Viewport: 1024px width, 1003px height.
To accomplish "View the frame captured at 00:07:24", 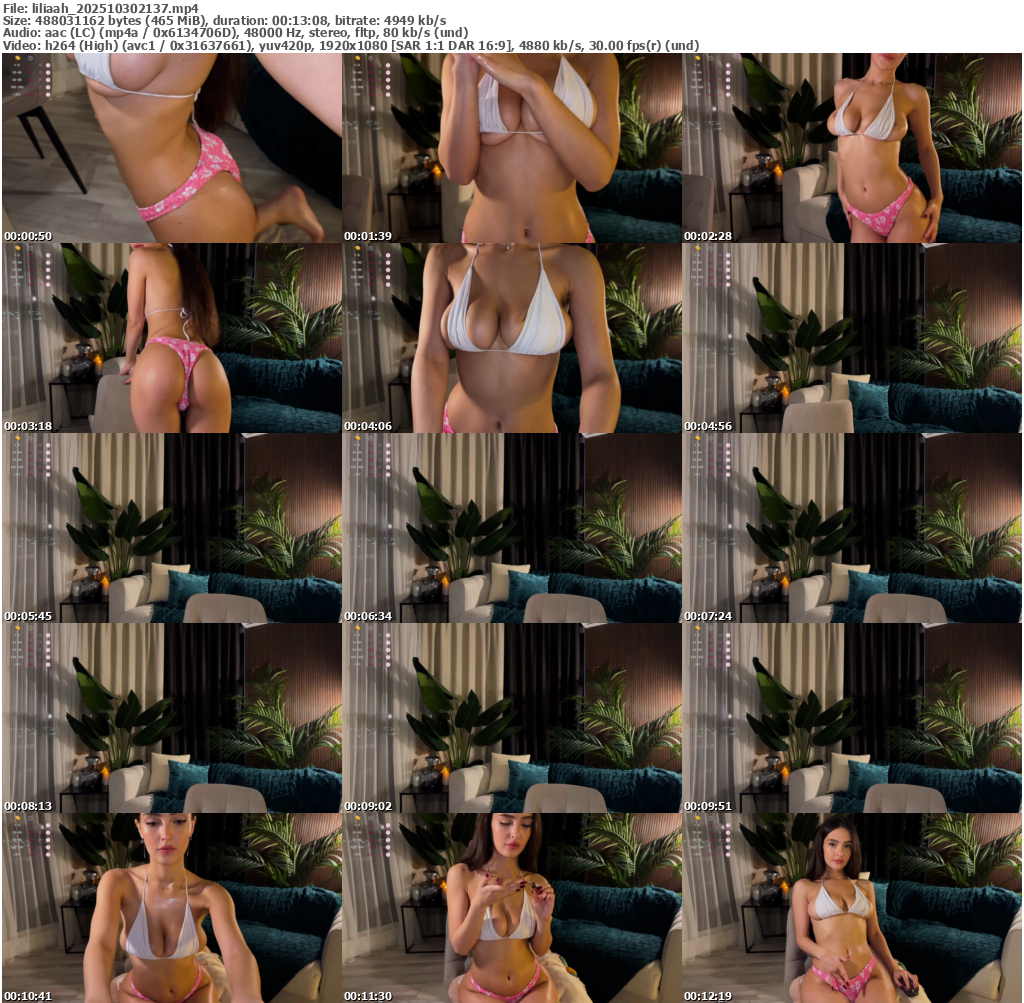I will tap(852, 528).
